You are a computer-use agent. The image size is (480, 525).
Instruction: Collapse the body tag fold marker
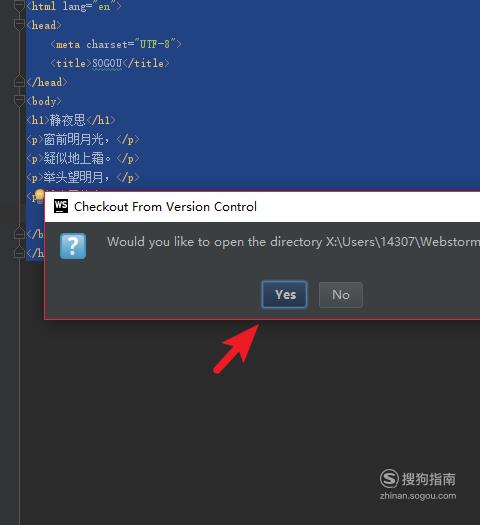pyautogui.click(x=20, y=100)
